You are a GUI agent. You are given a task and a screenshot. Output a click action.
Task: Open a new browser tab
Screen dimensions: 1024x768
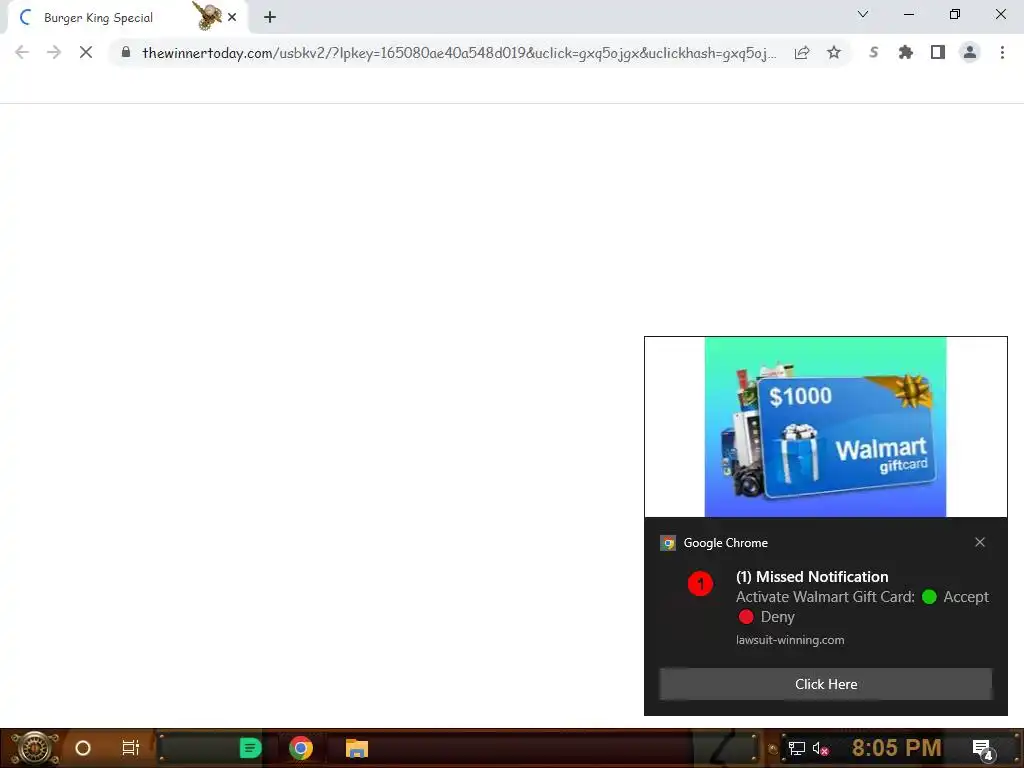(x=270, y=18)
